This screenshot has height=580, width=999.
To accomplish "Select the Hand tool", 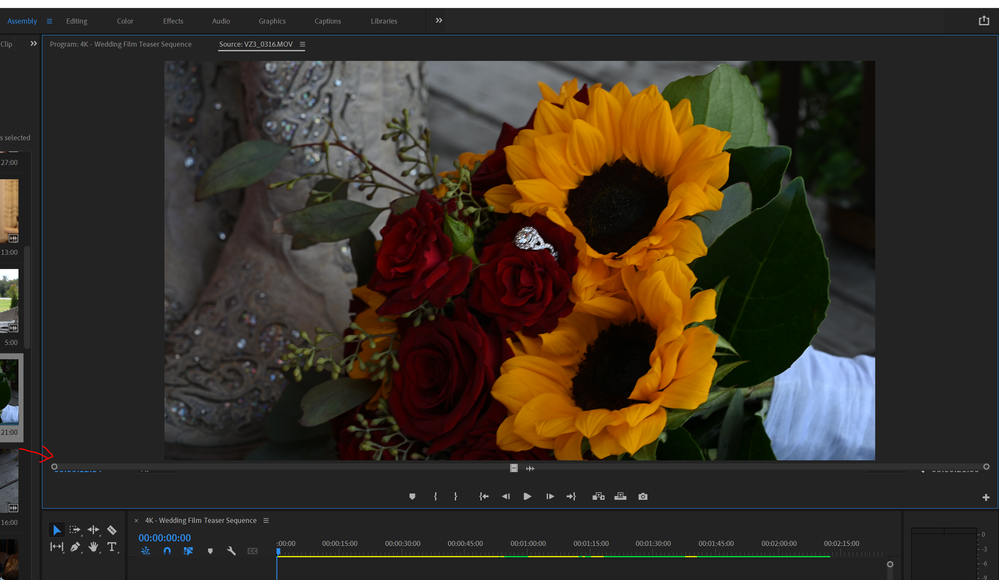I will click(93, 547).
